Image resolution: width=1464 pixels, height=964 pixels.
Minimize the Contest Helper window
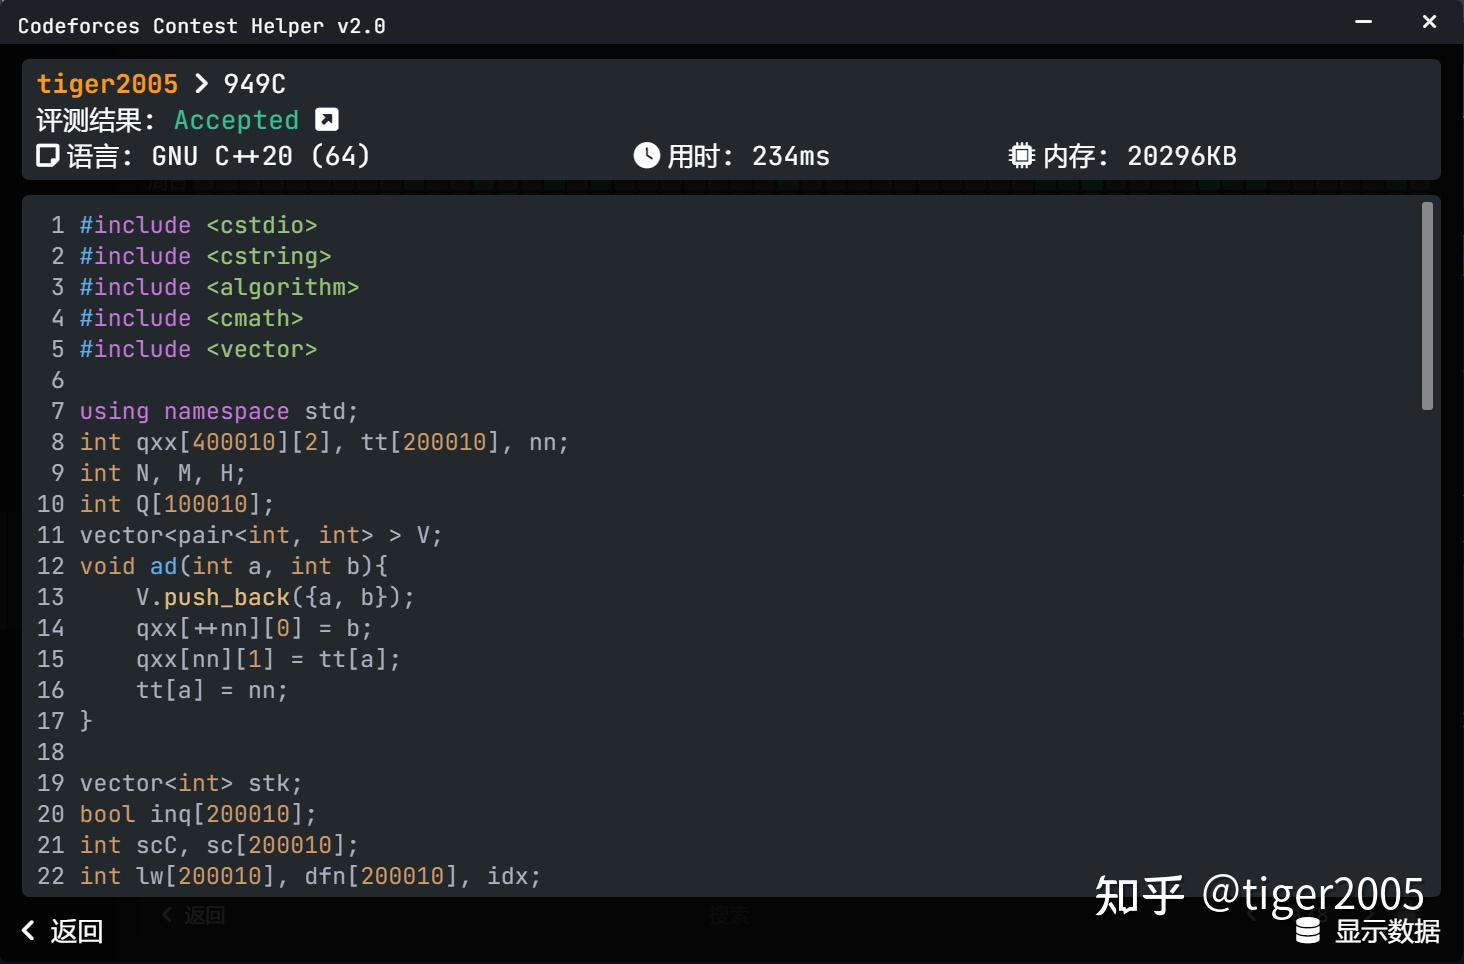[1363, 22]
